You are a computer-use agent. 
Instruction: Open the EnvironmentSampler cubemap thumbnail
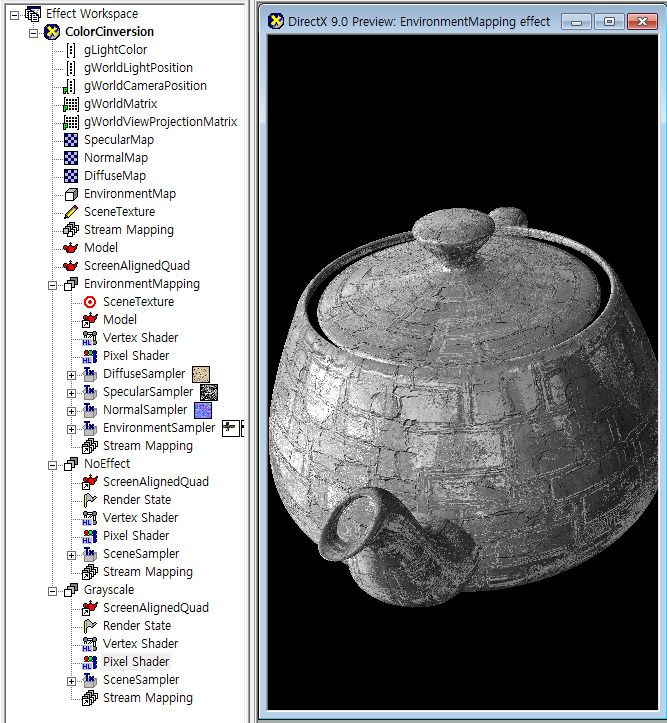point(233,428)
